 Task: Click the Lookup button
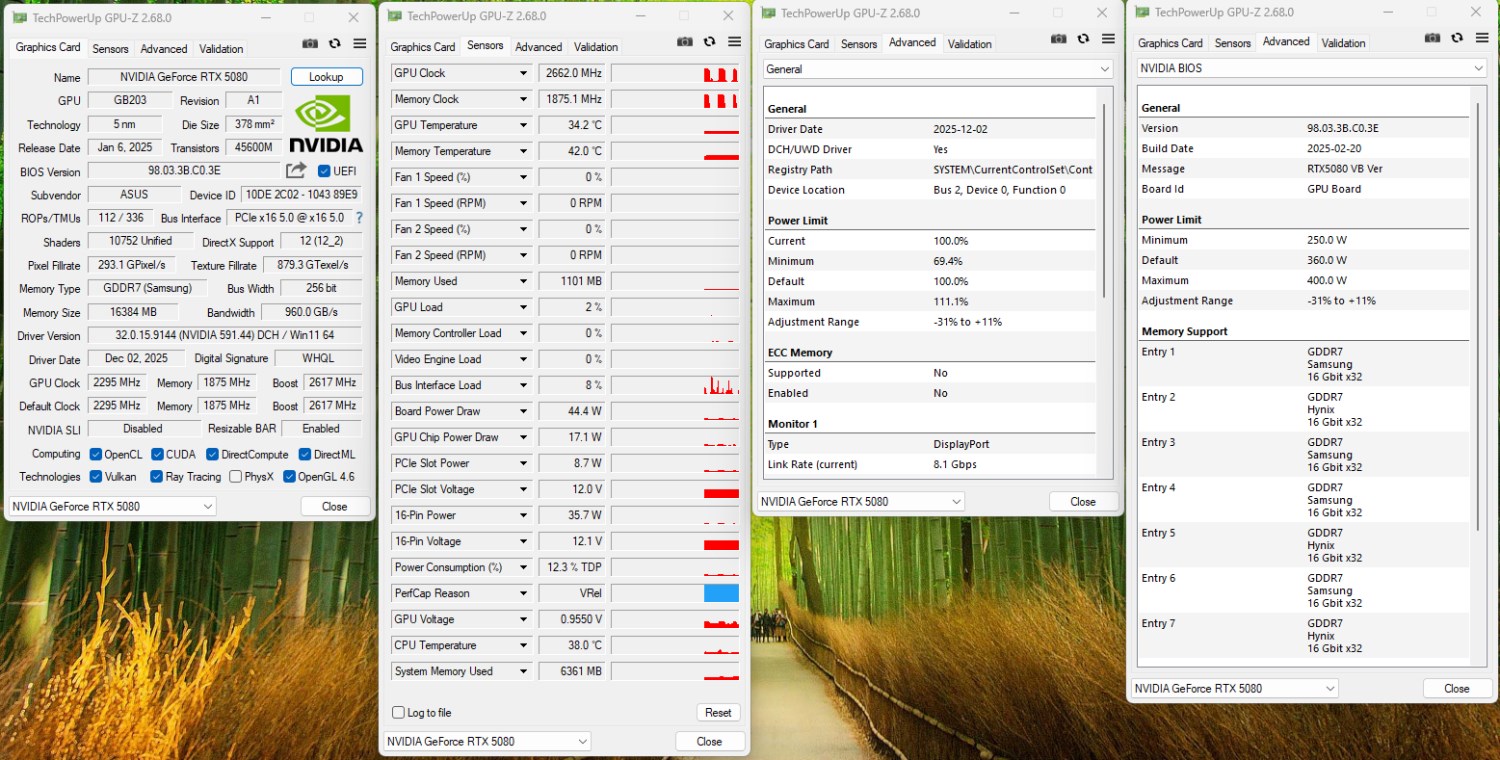coord(326,77)
